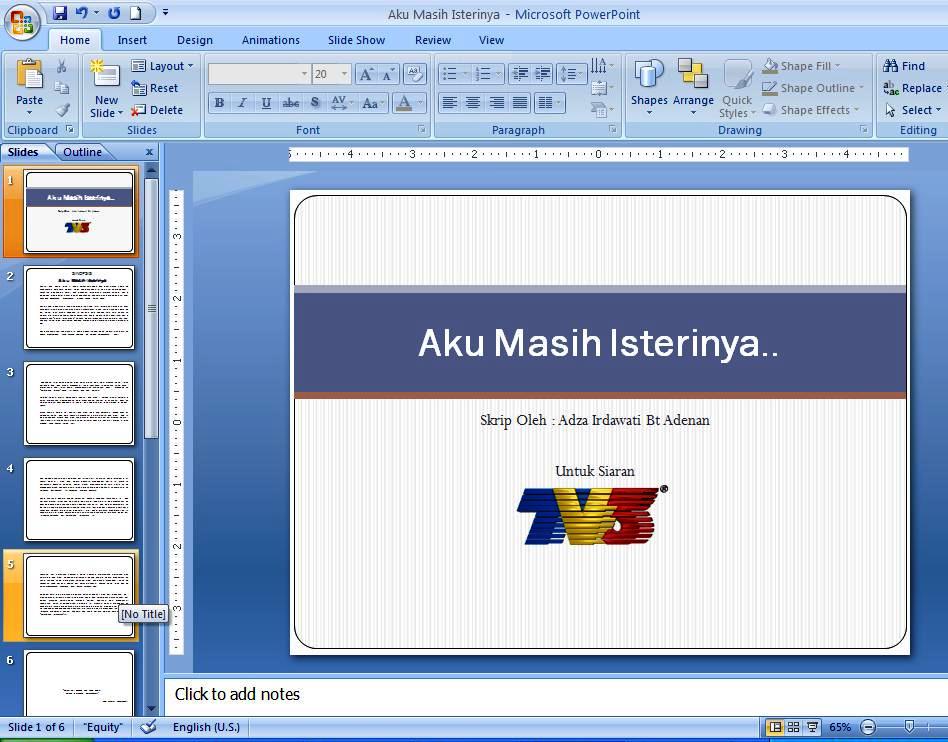The width and height of the screenshot is (948, 742).
Task: Copy selection from the Clipboard group
Action: click(x=61, y=88)
